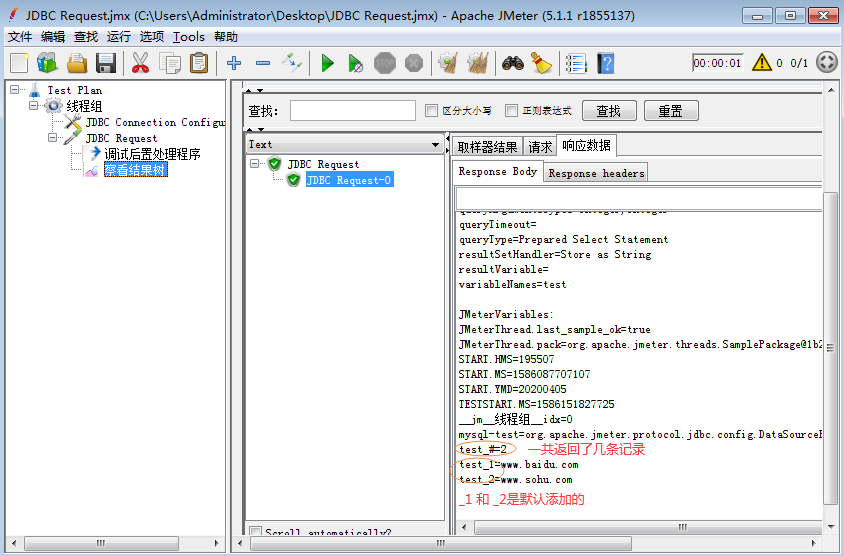This screenshot has width=844, height=556.
Task: Click the elapsed time 00:00:01 display
Action: (718, 63)
